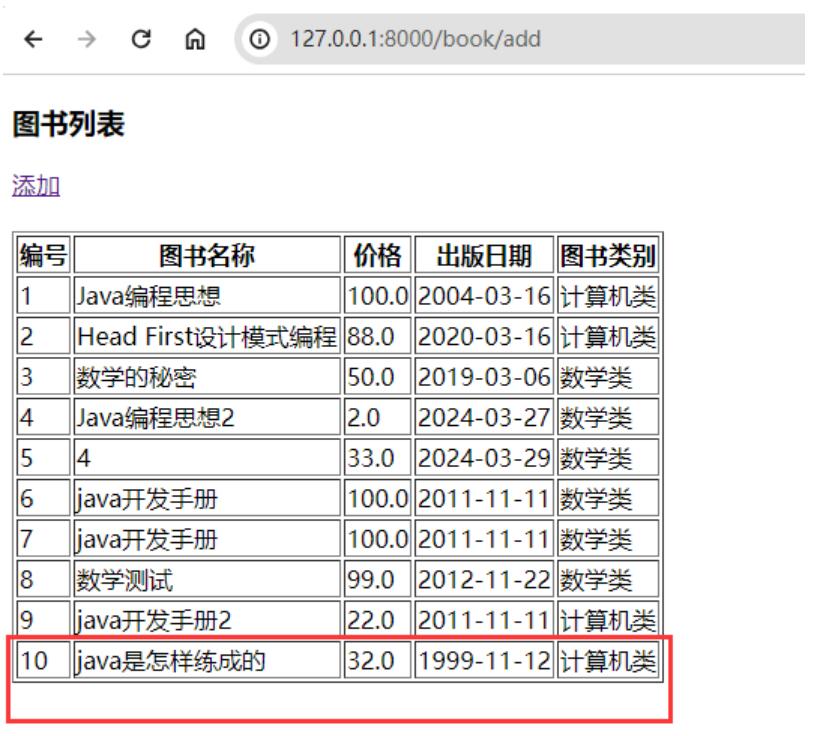The height and width of the screenshot is (736, 823).
Task: Click the date 2004-03-16
Action: tap(484, 296)
